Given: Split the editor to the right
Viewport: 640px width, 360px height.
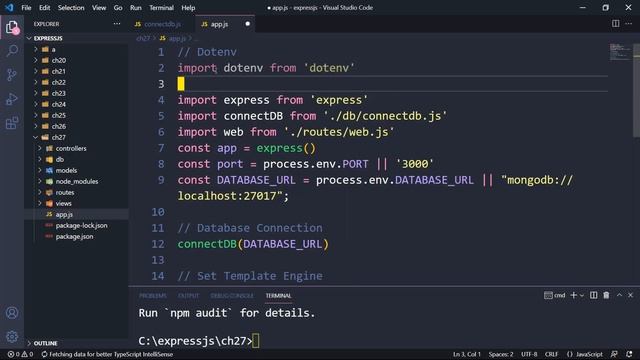Looking at the screenshot, I should pyautogui.click(x=616, y=24).
